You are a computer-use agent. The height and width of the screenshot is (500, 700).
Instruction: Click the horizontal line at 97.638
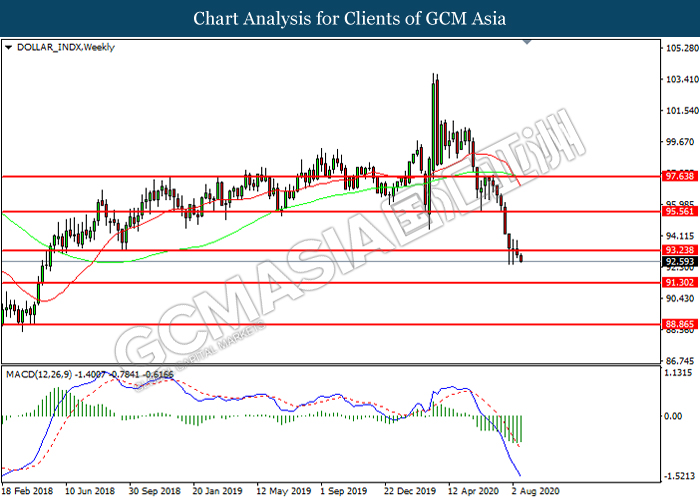pyautogui.click(x=330, y=177)
